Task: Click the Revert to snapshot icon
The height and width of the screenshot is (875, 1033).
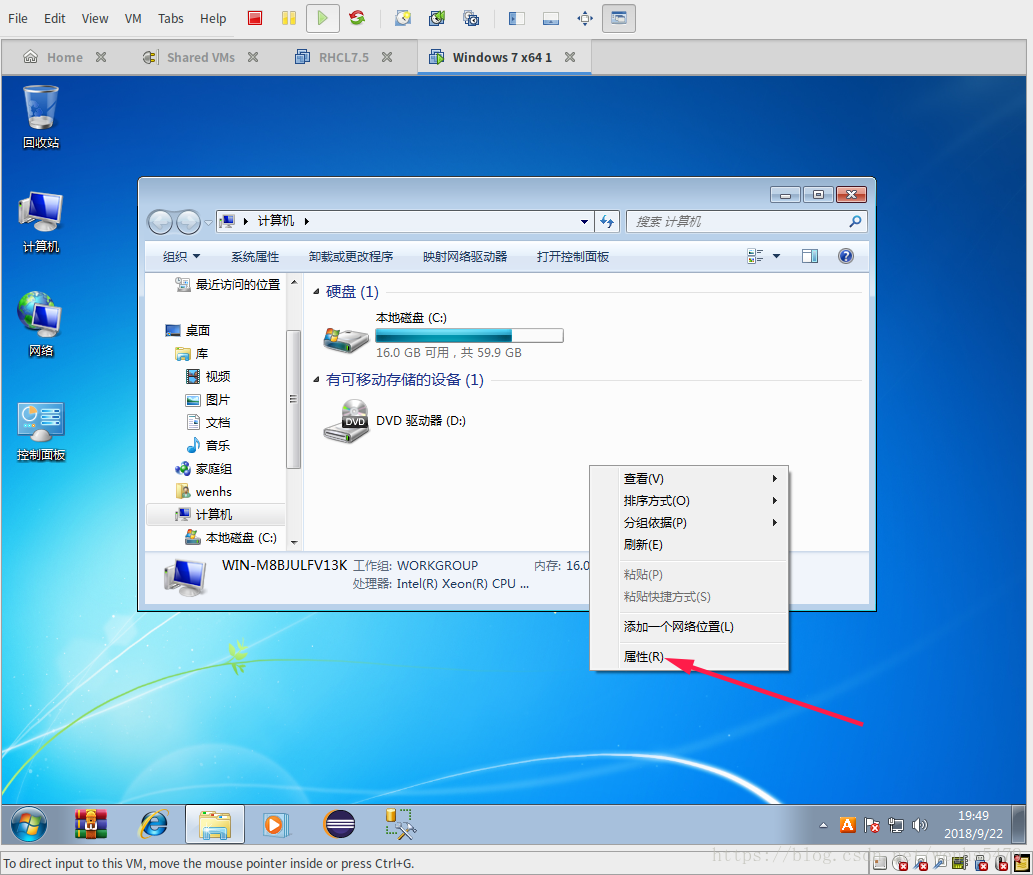Action: [437, 18]
